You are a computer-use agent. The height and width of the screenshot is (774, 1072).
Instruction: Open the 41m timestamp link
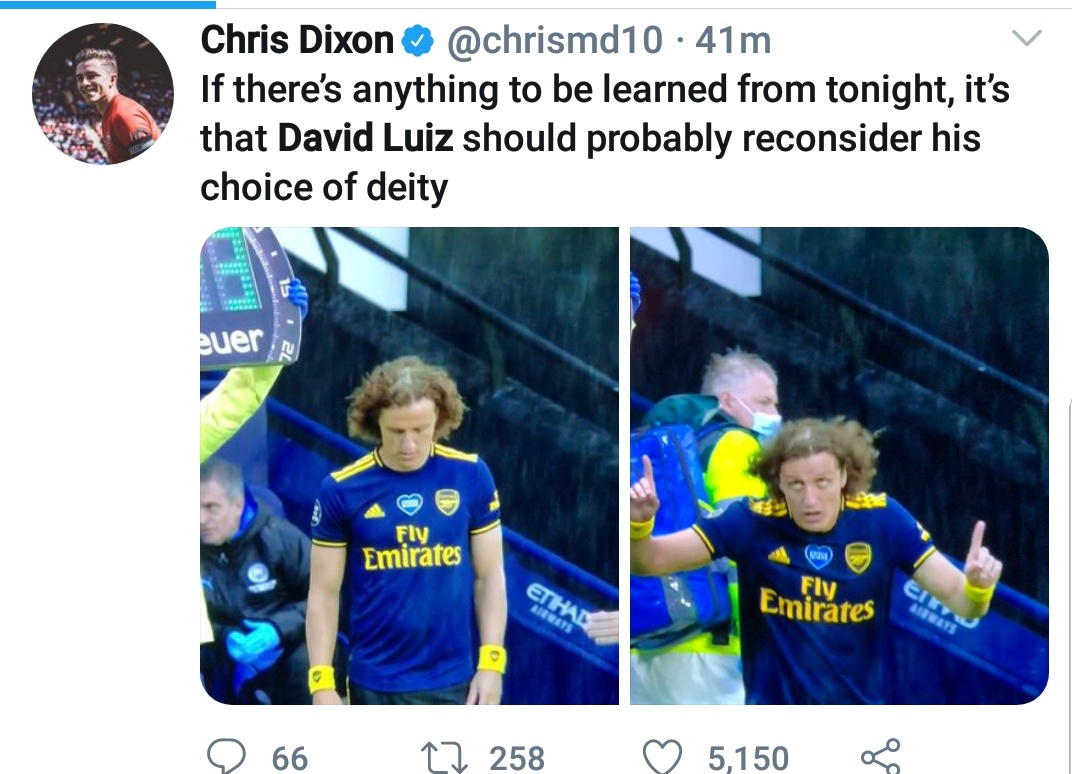pyautogui.click(x=733, y=40)
